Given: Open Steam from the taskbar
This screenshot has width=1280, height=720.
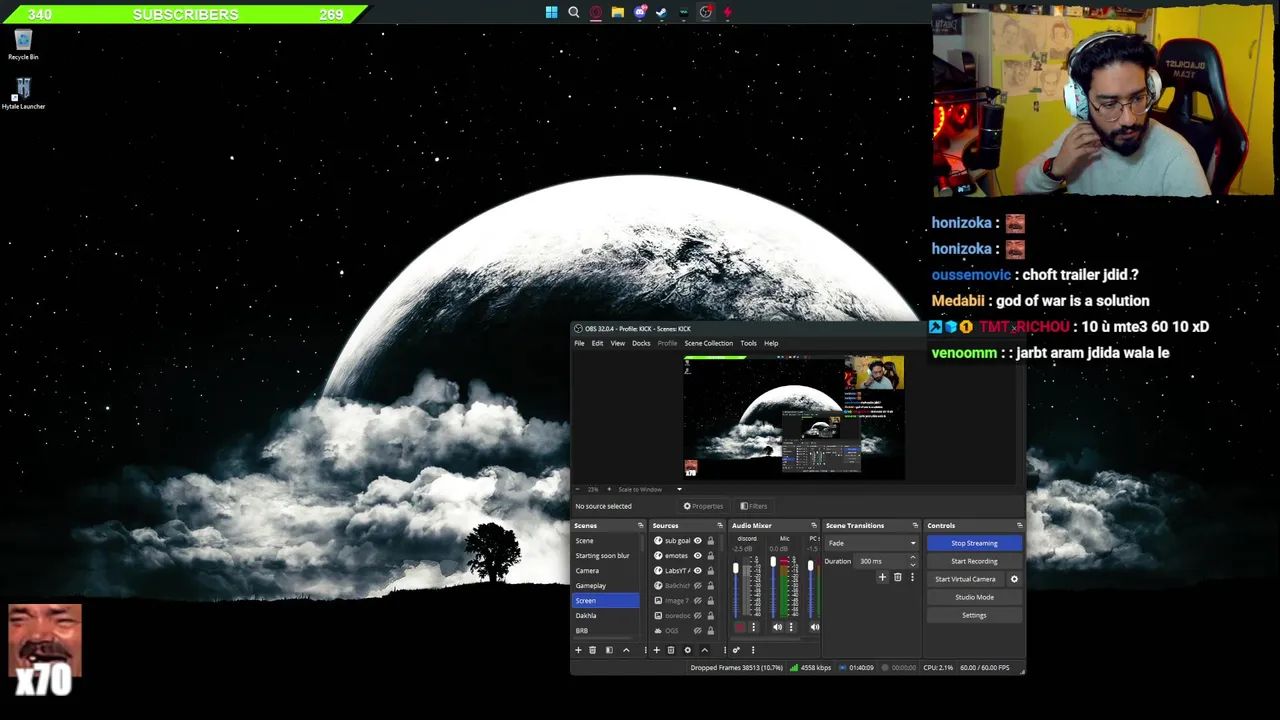Looking at the screenshot, I should (662, 12).
